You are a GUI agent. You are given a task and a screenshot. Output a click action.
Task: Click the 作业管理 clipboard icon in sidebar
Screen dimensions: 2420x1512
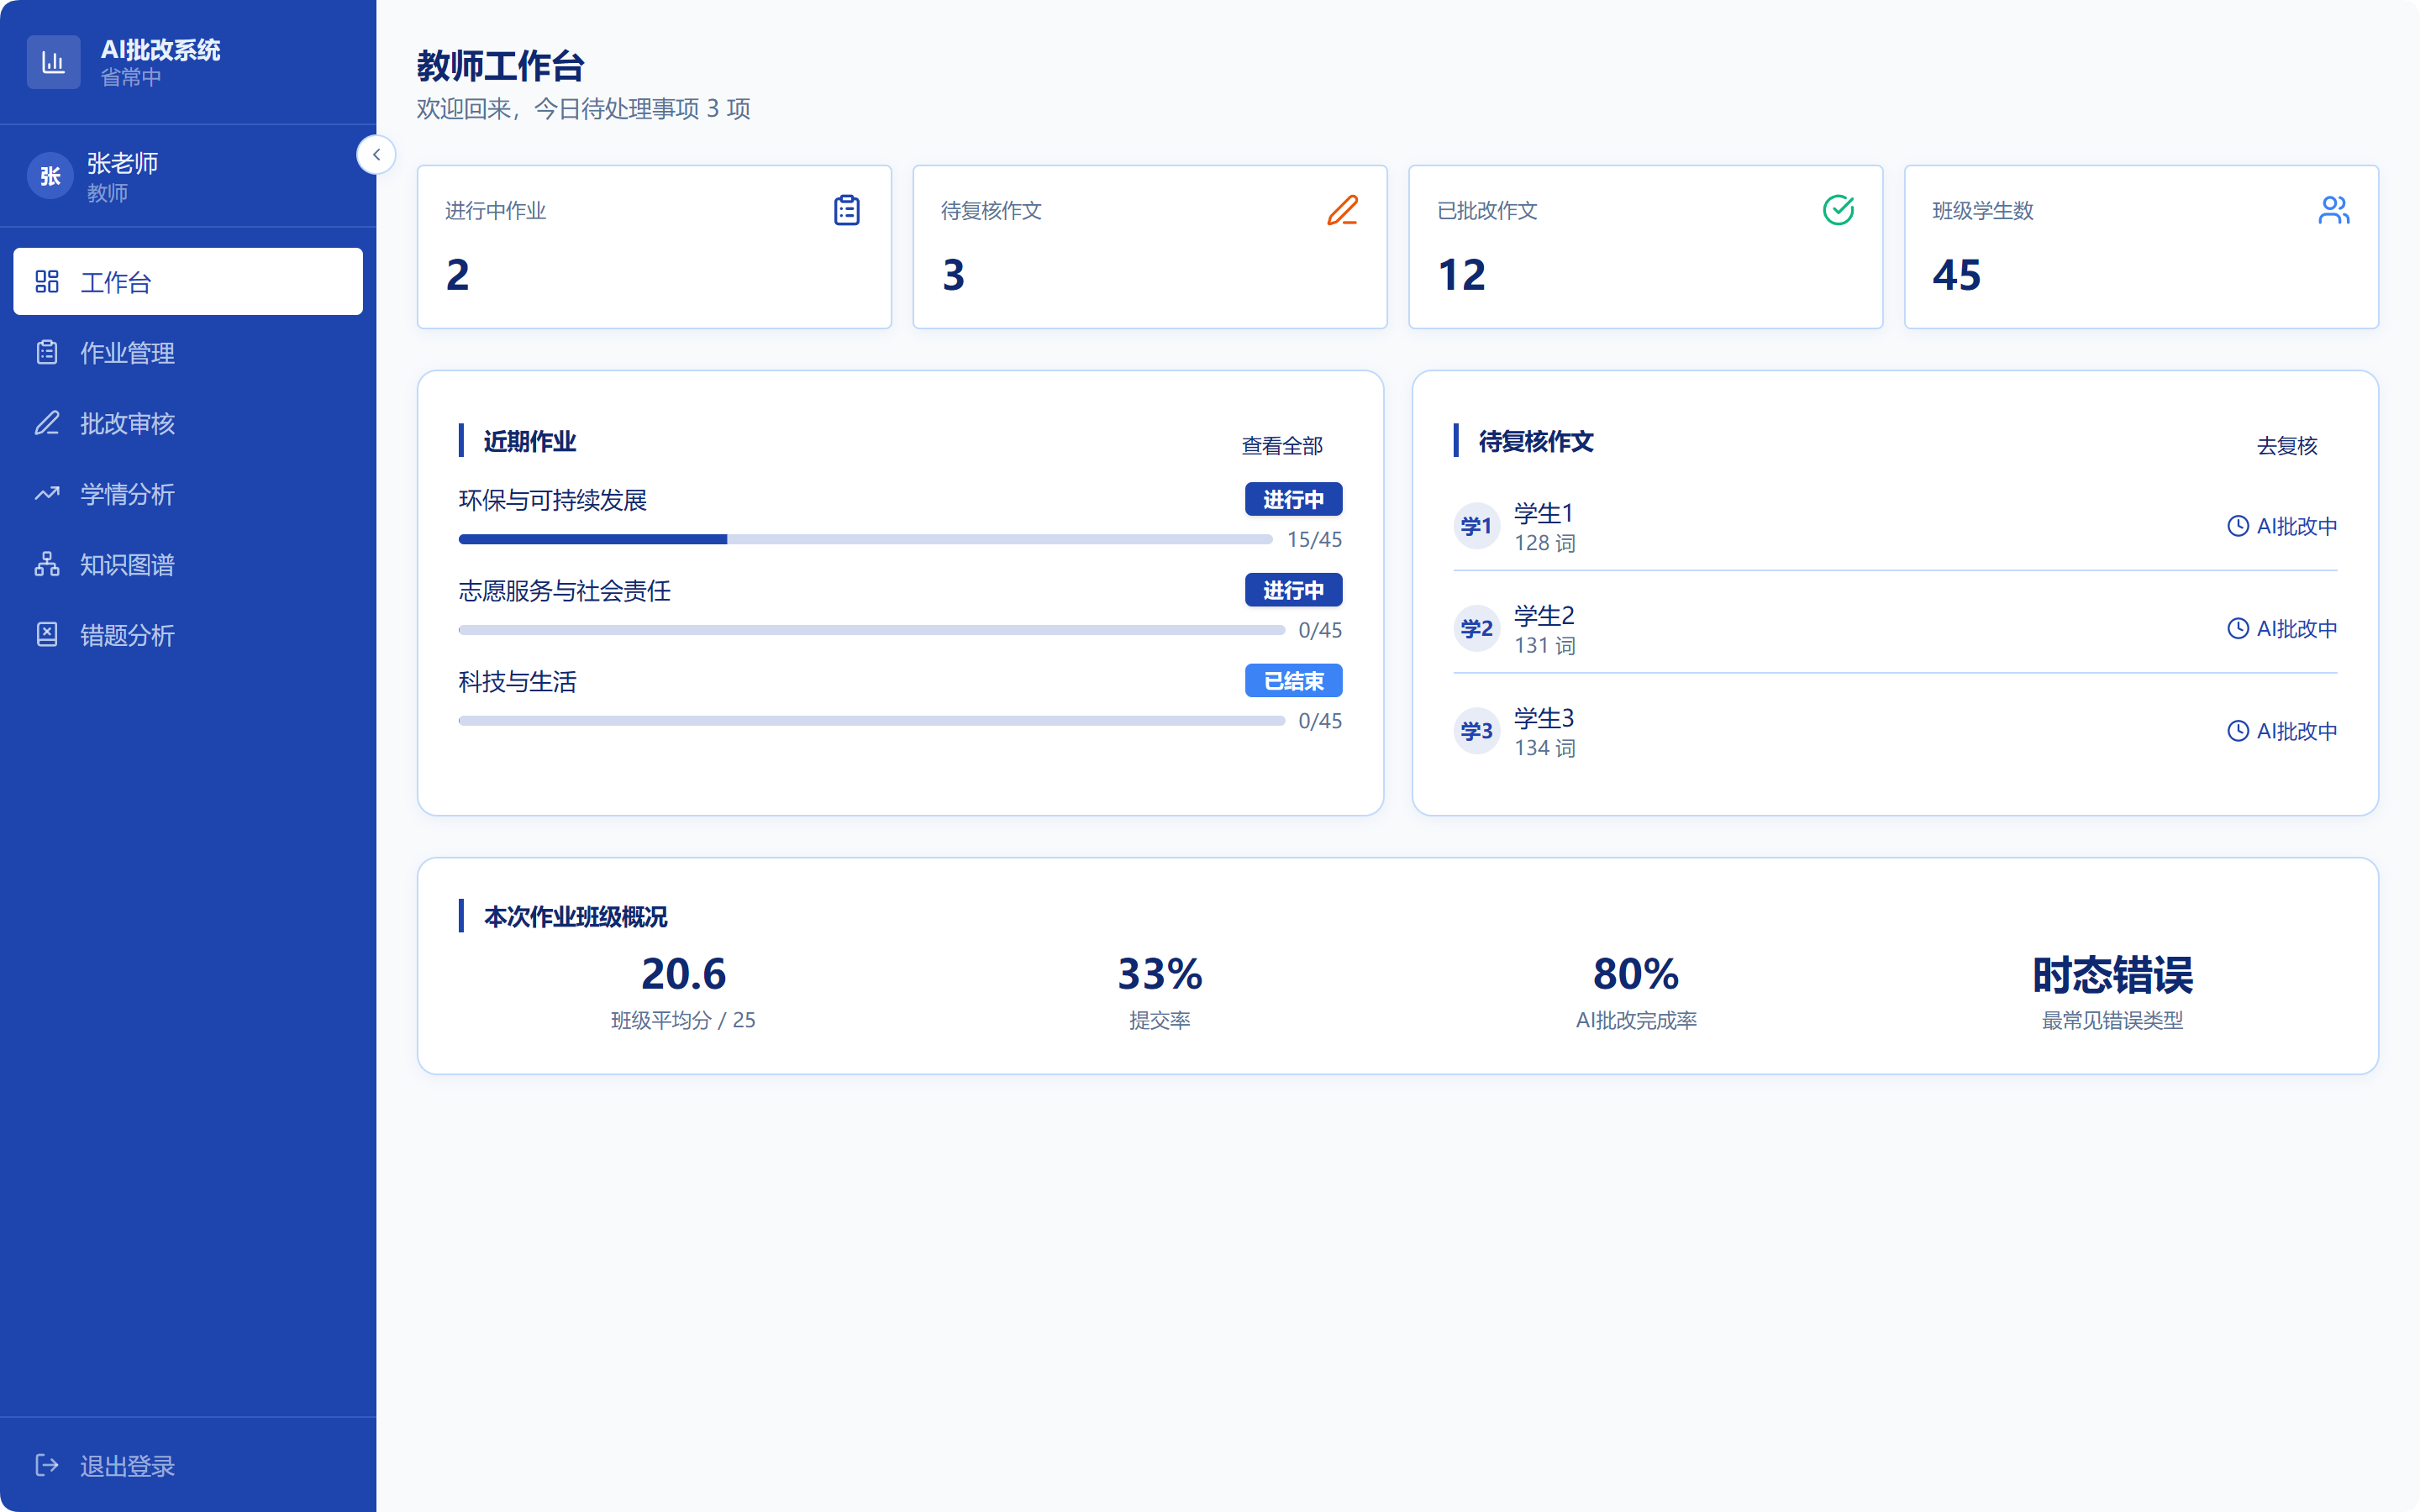tap(47, 352)
